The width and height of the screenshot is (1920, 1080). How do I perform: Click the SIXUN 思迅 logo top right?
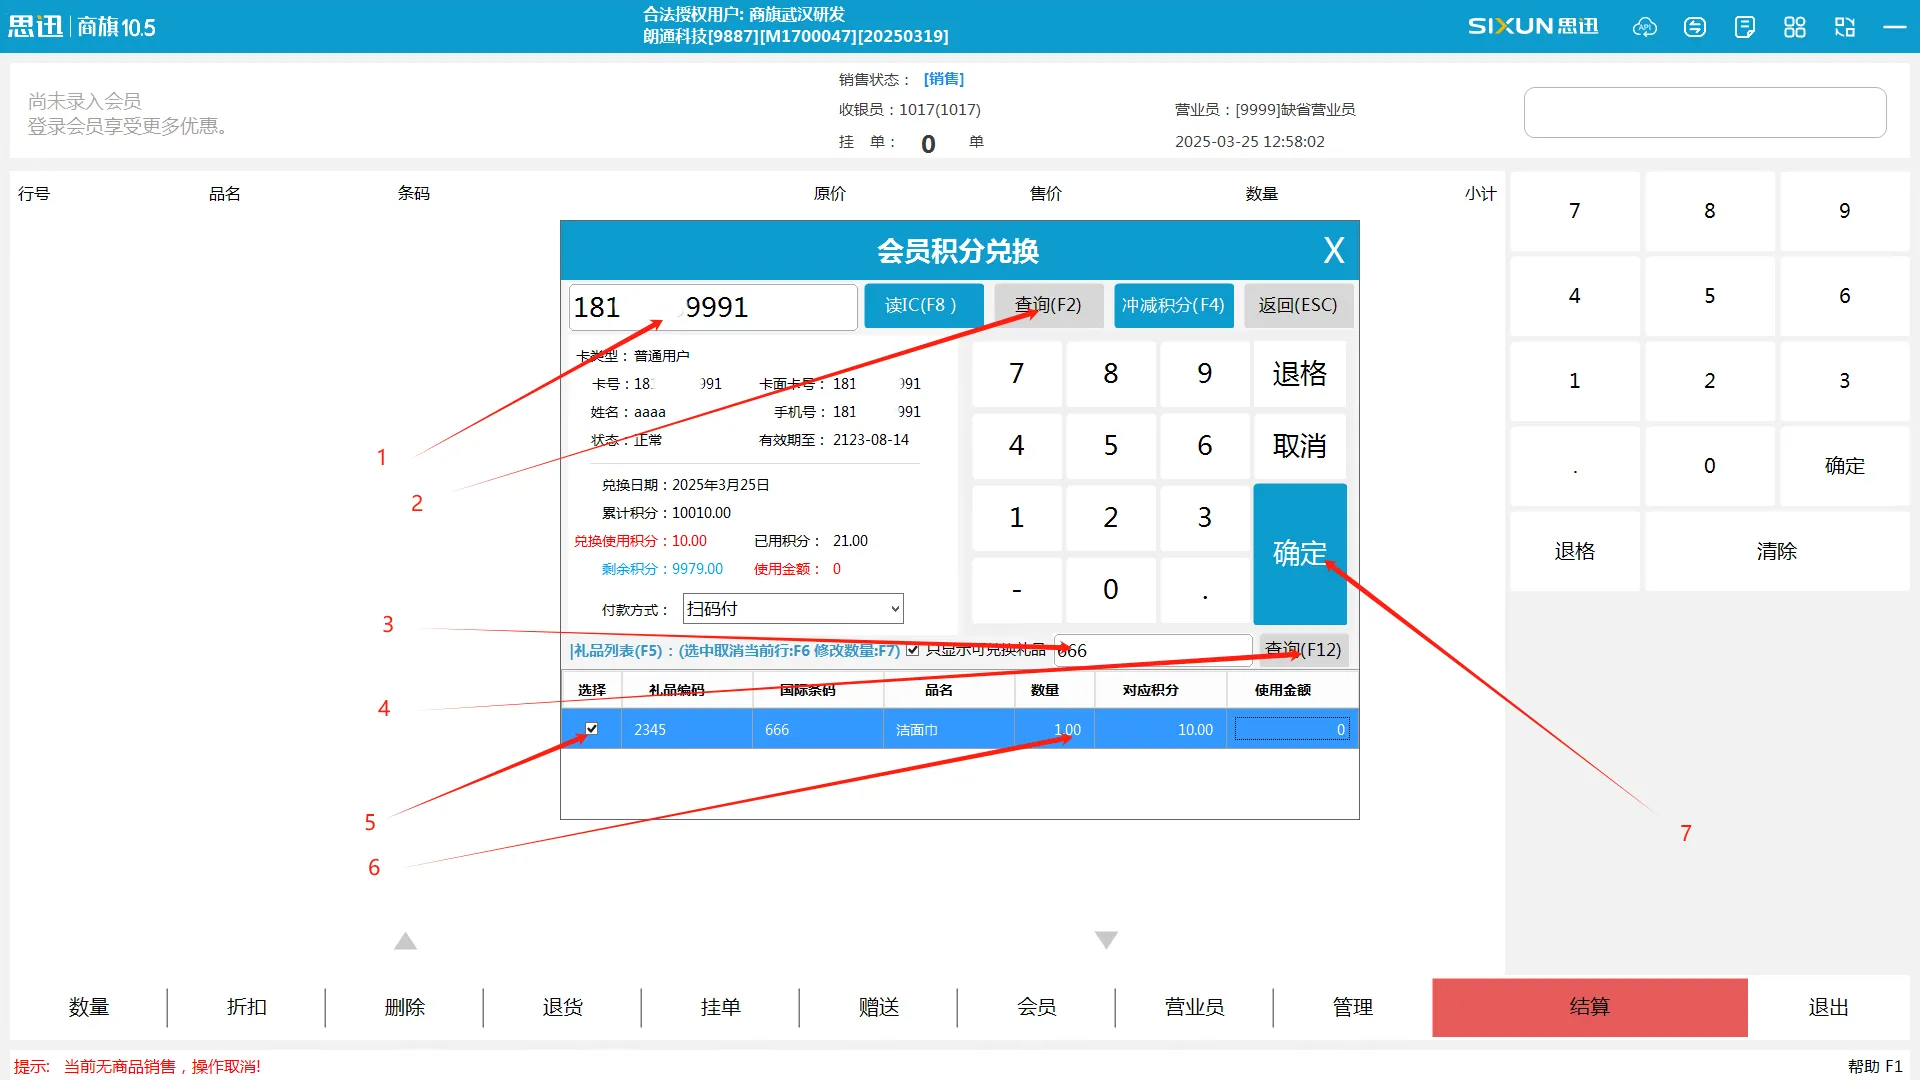(1533, 27)
